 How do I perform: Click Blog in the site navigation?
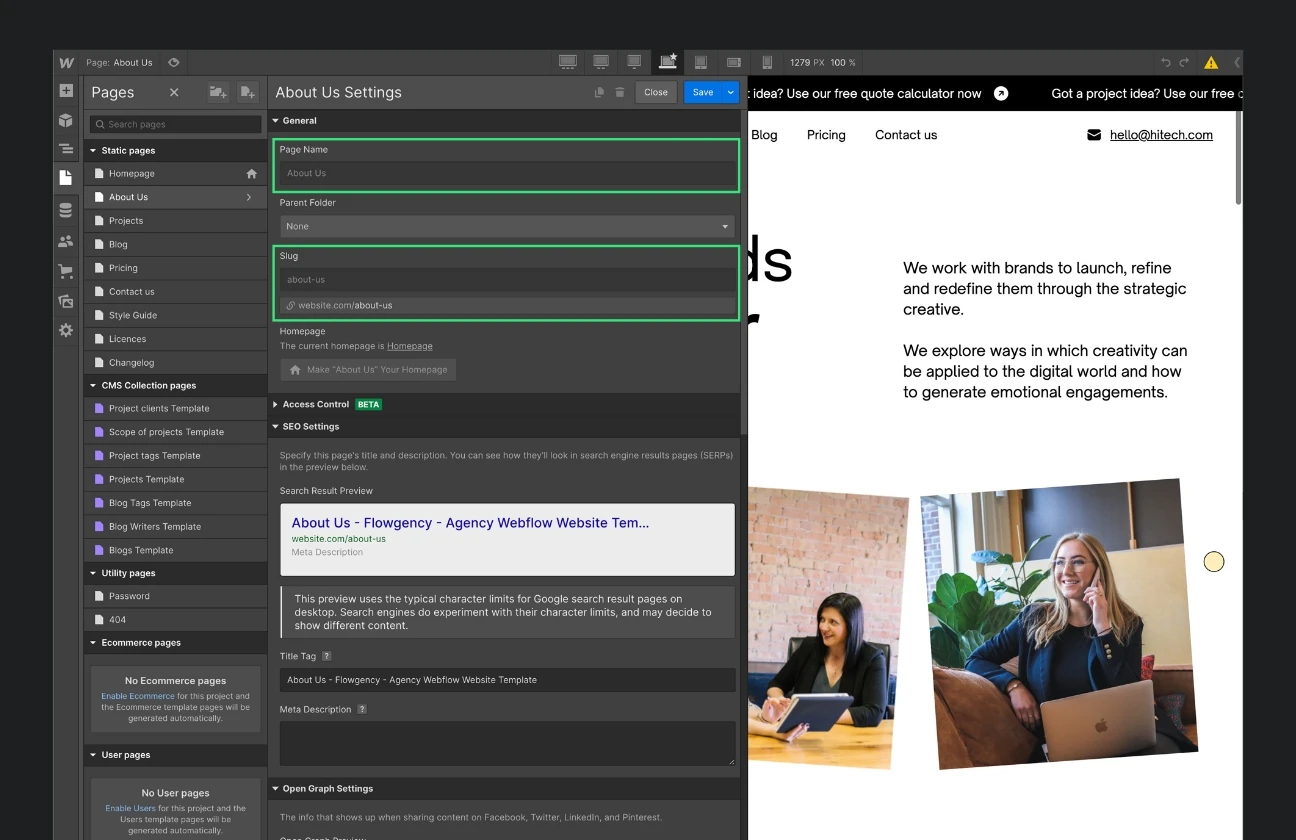[764, 135]
